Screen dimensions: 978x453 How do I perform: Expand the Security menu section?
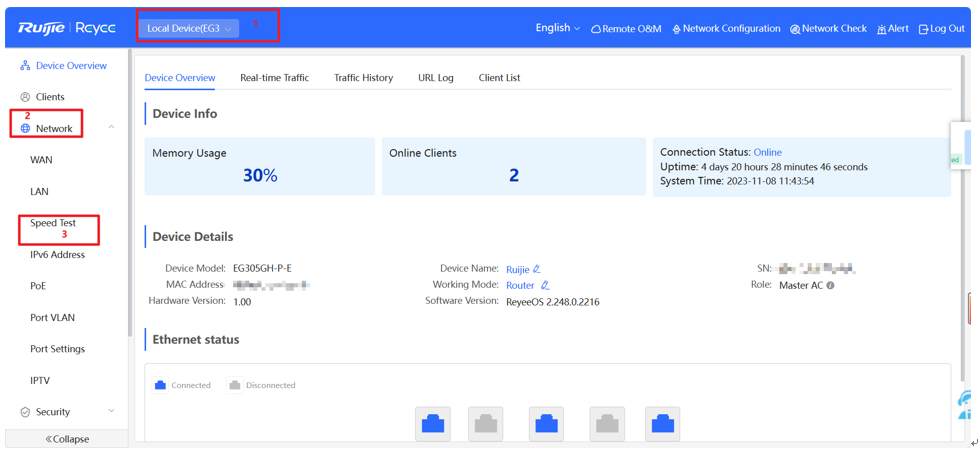111,412
